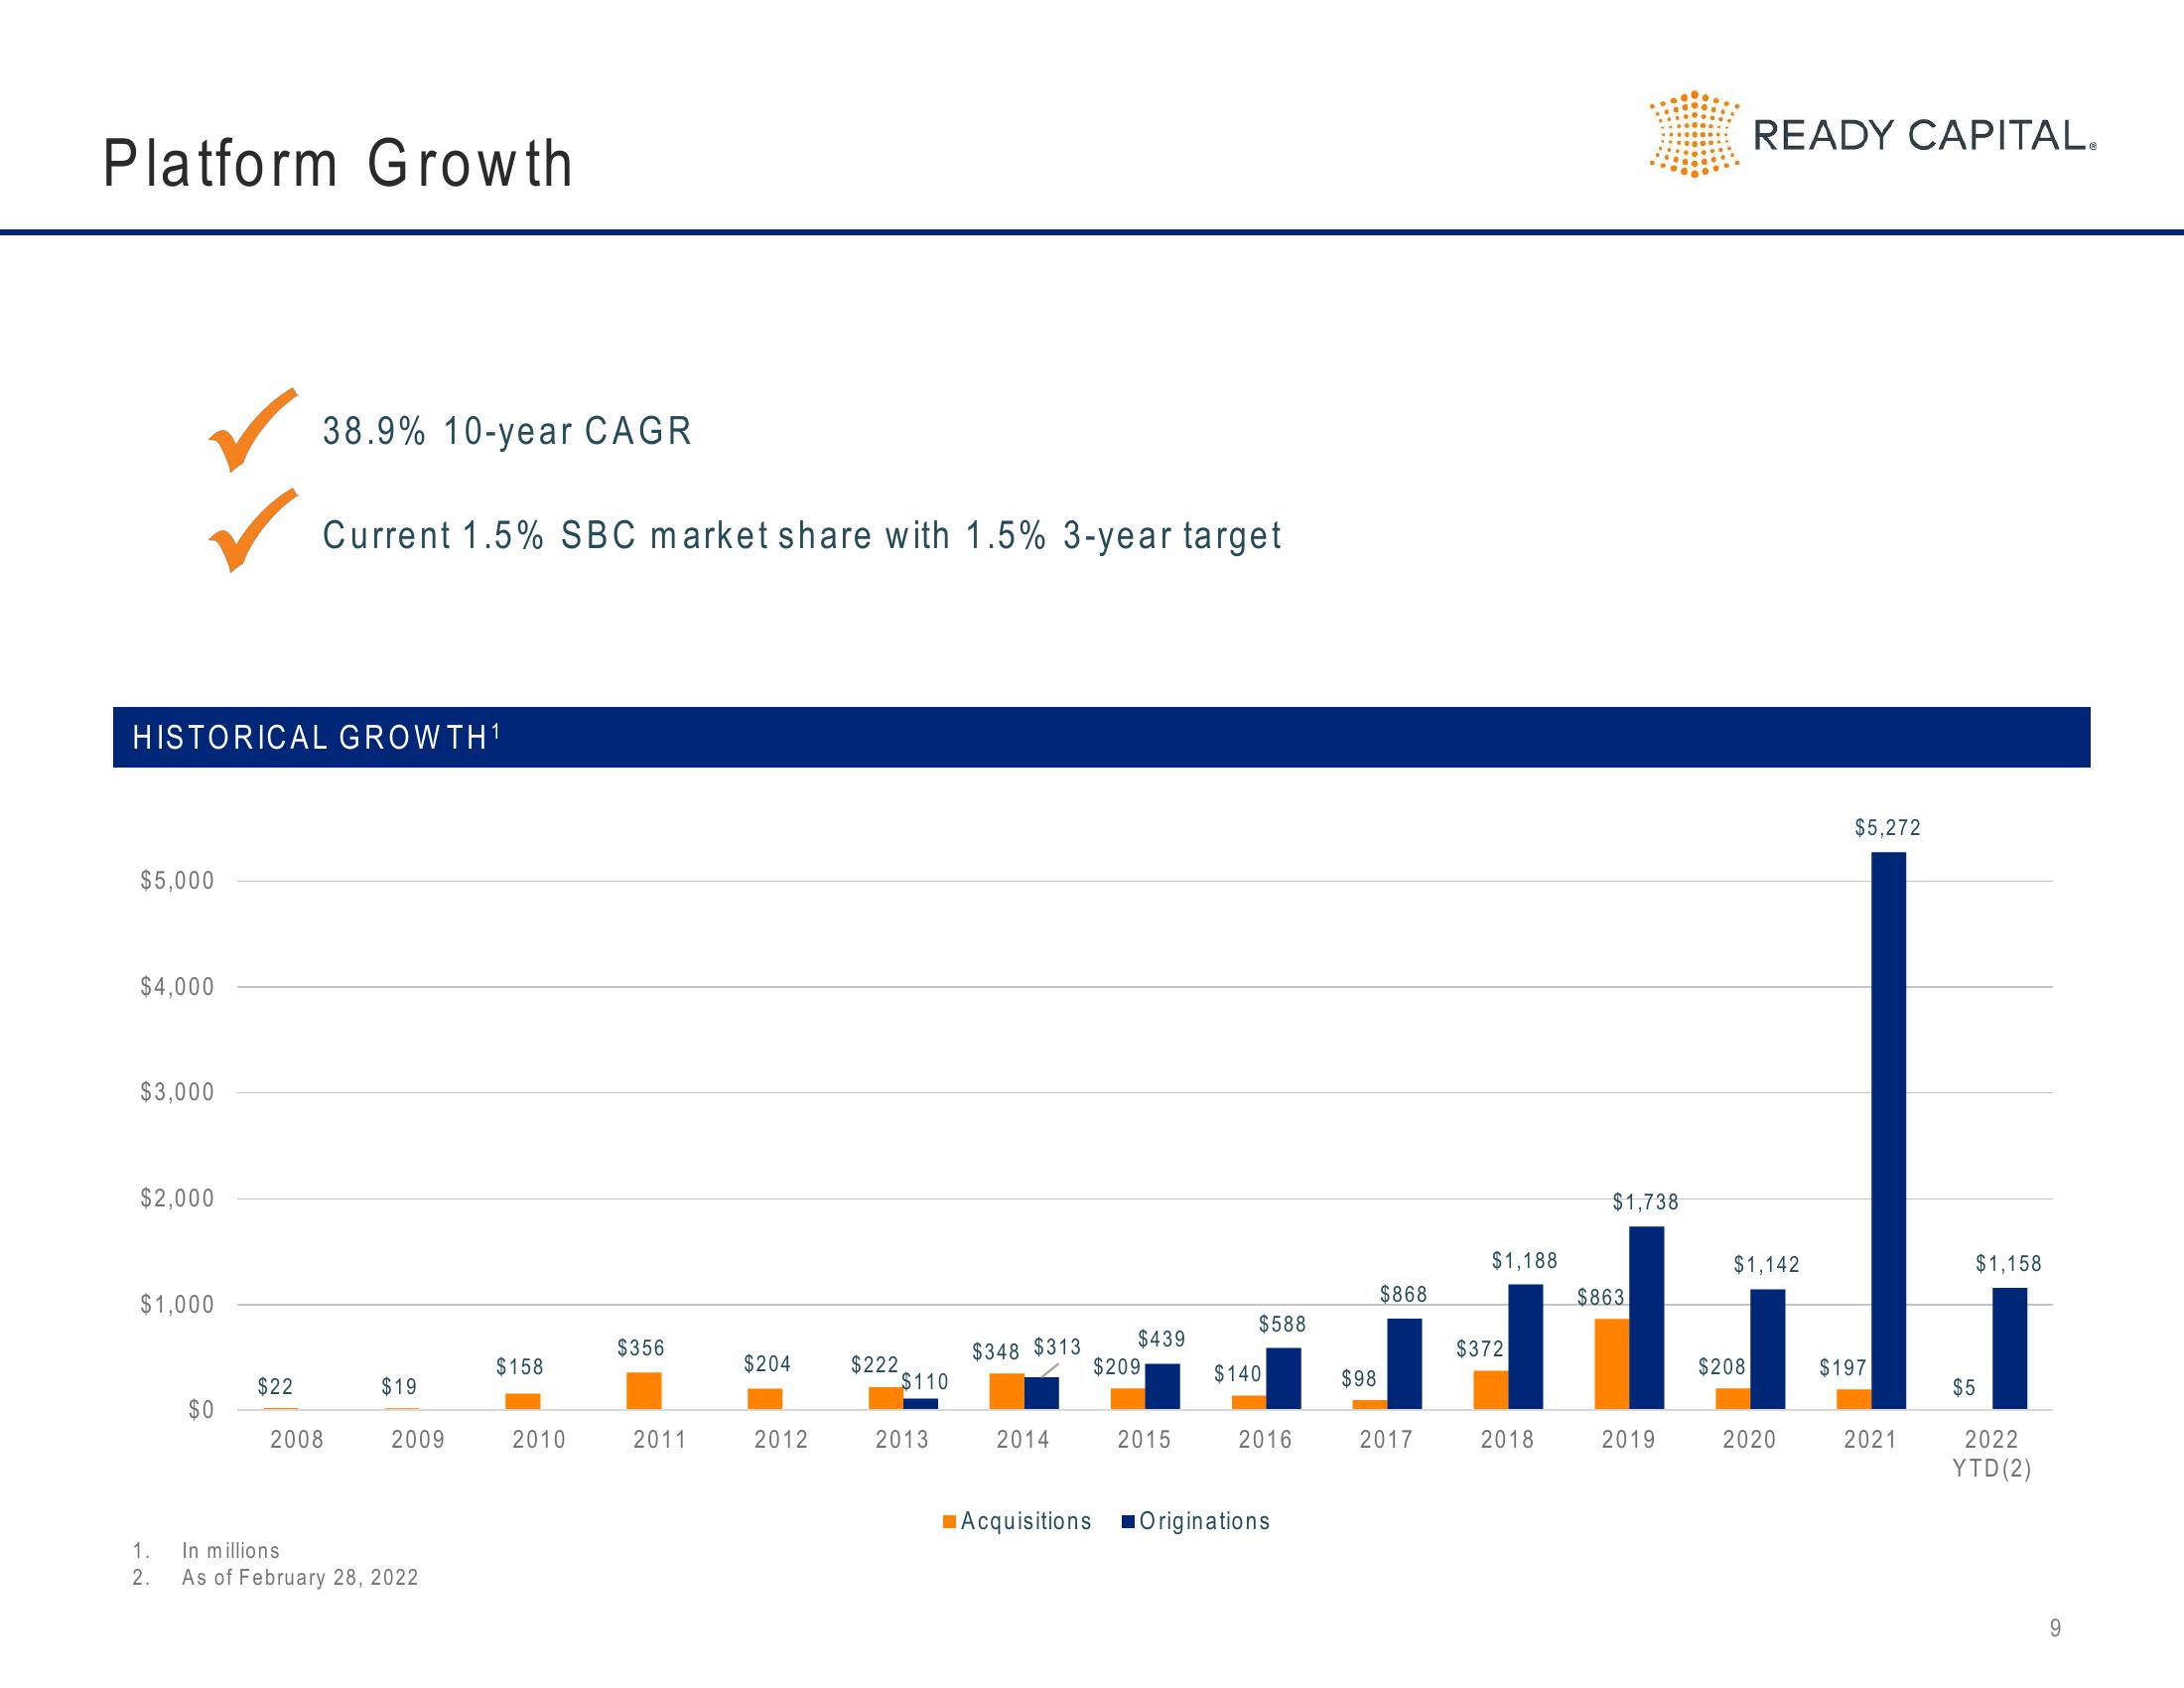Select the 38.9% 10-year CAGR text
The height and width of the screenshot is (1688, 2184).
pos(507,431)
